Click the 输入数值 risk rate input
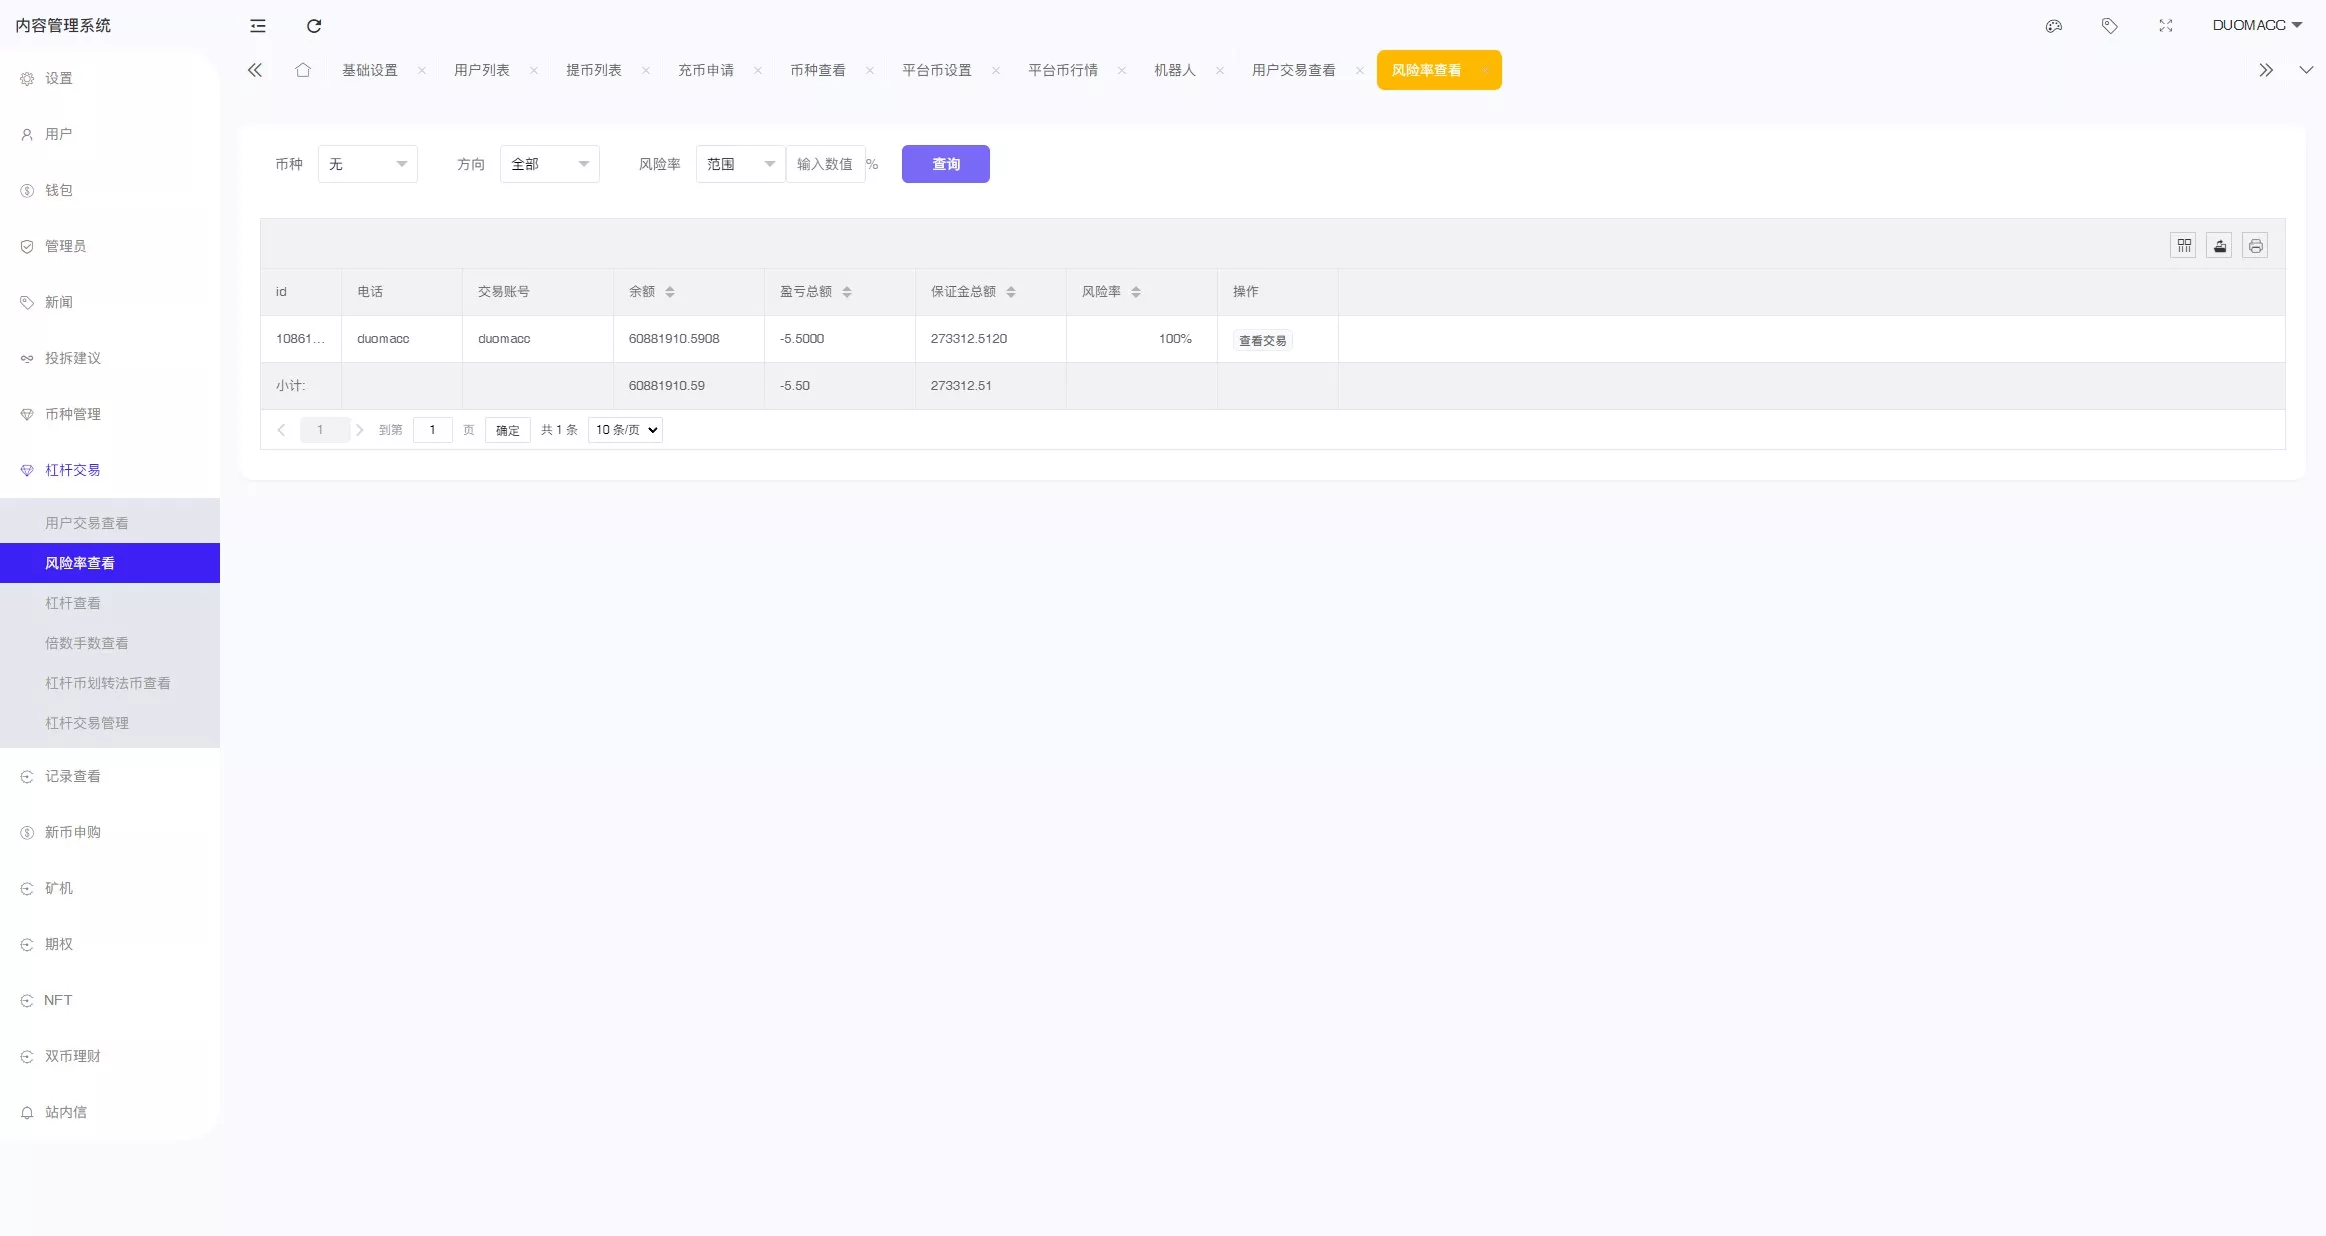This screenshot has width=2326, height=1236. point(825,164)
